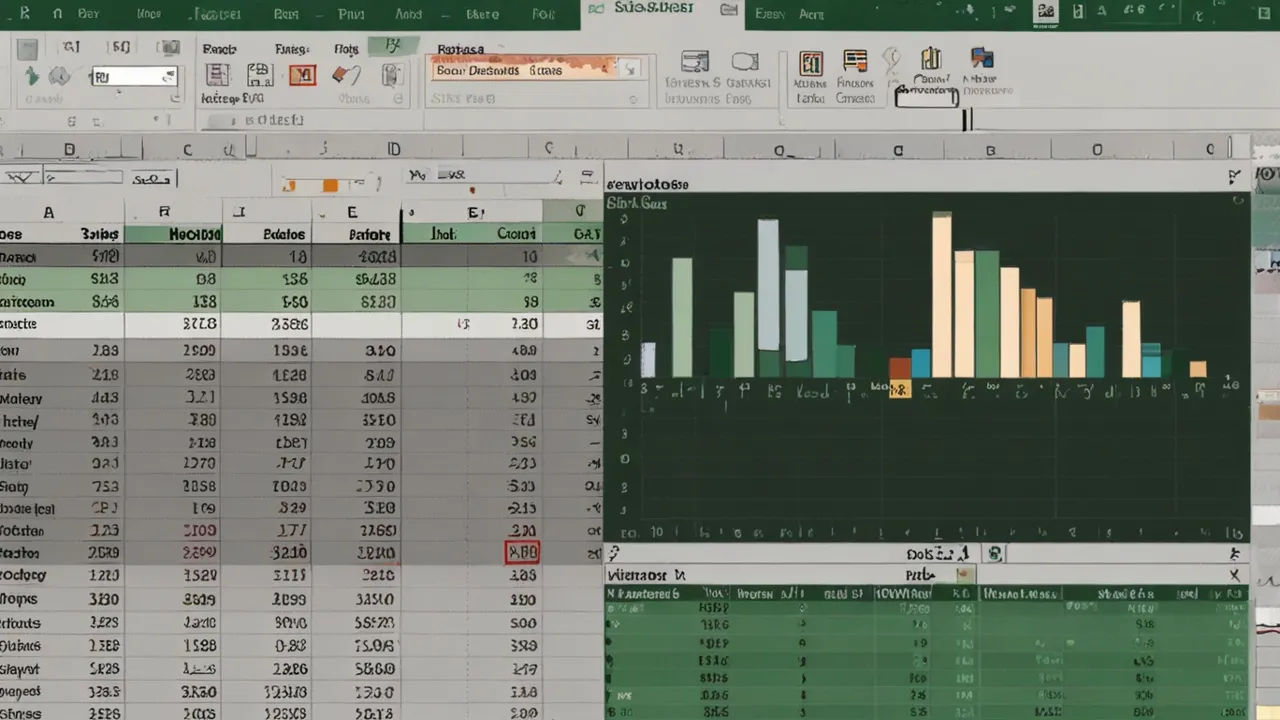Close the lower data panel with the X
The height and width of the screenshot is (720, 1280).
1234,575
